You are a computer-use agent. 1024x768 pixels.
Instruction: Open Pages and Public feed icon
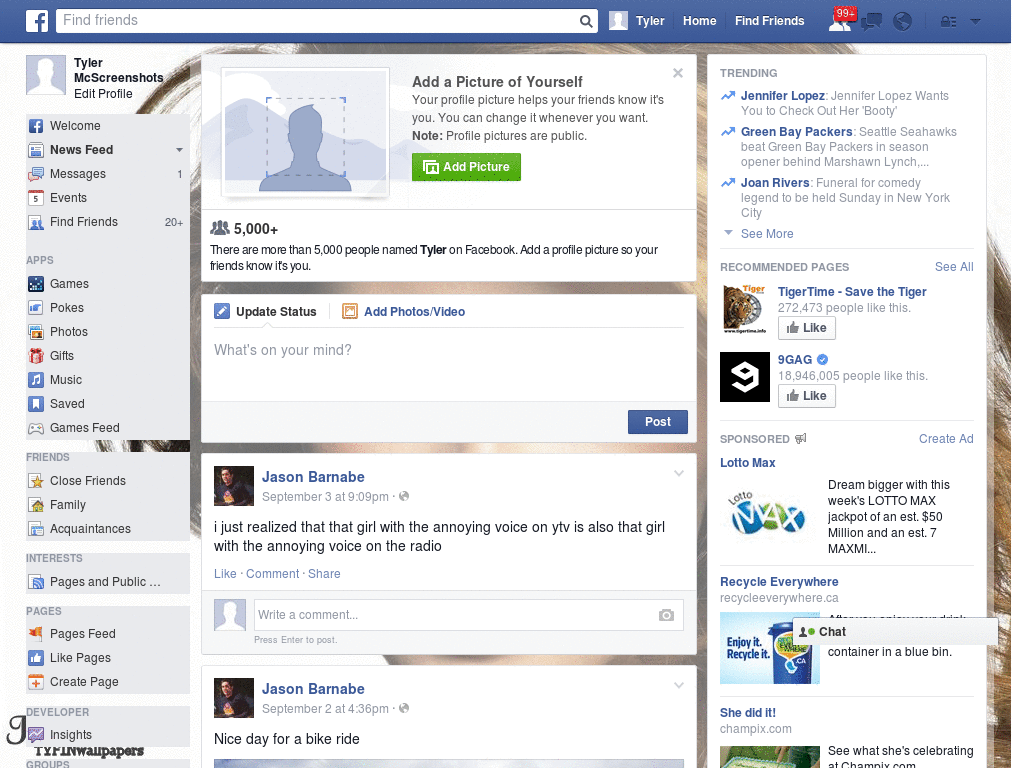(x=36, y=583)
